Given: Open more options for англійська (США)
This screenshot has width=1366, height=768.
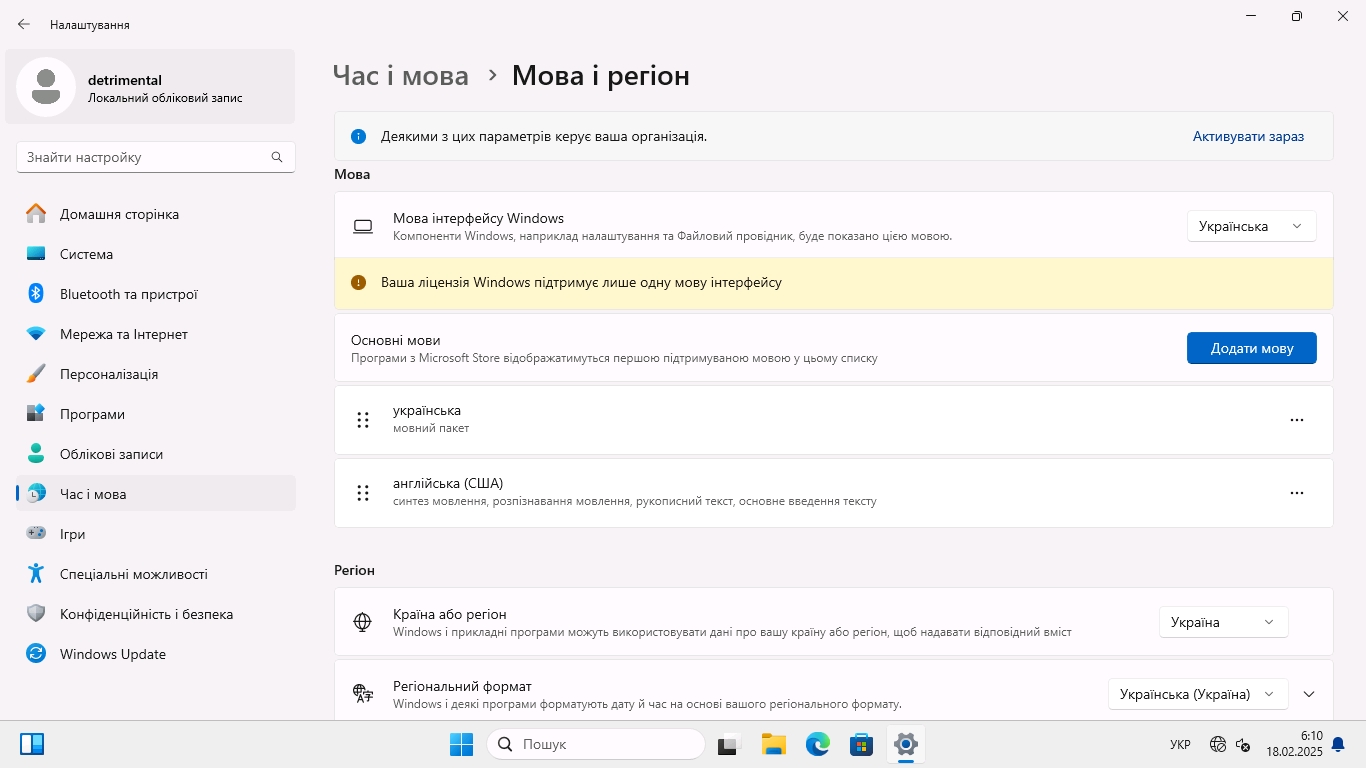Looking at the screenshot, I should click(1296, 493).
